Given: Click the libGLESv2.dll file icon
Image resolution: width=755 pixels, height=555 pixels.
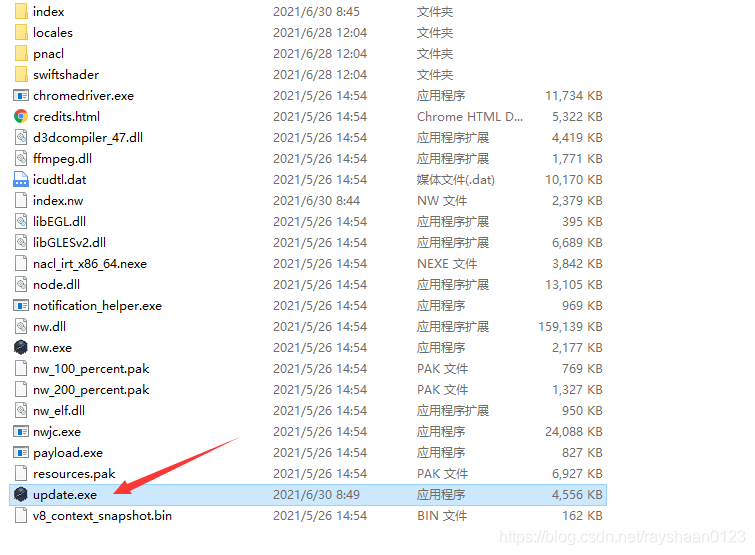Looking at the screenshot, I should pos(21,243).
